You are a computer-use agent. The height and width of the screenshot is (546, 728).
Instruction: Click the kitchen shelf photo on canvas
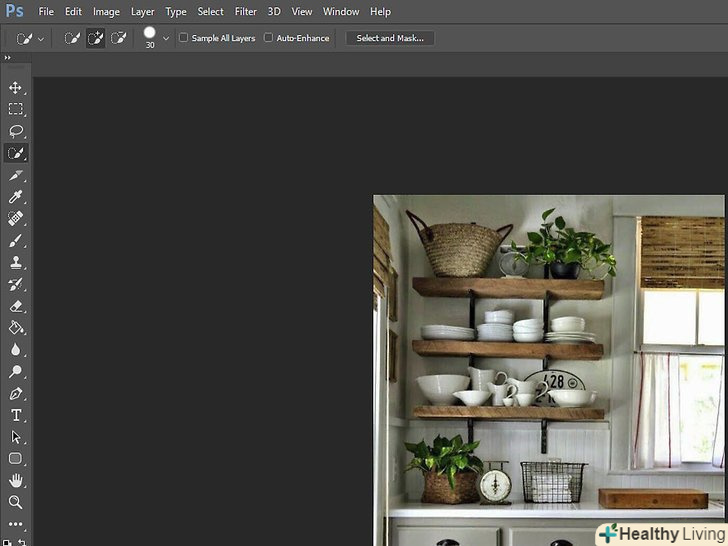pos(550,370)
